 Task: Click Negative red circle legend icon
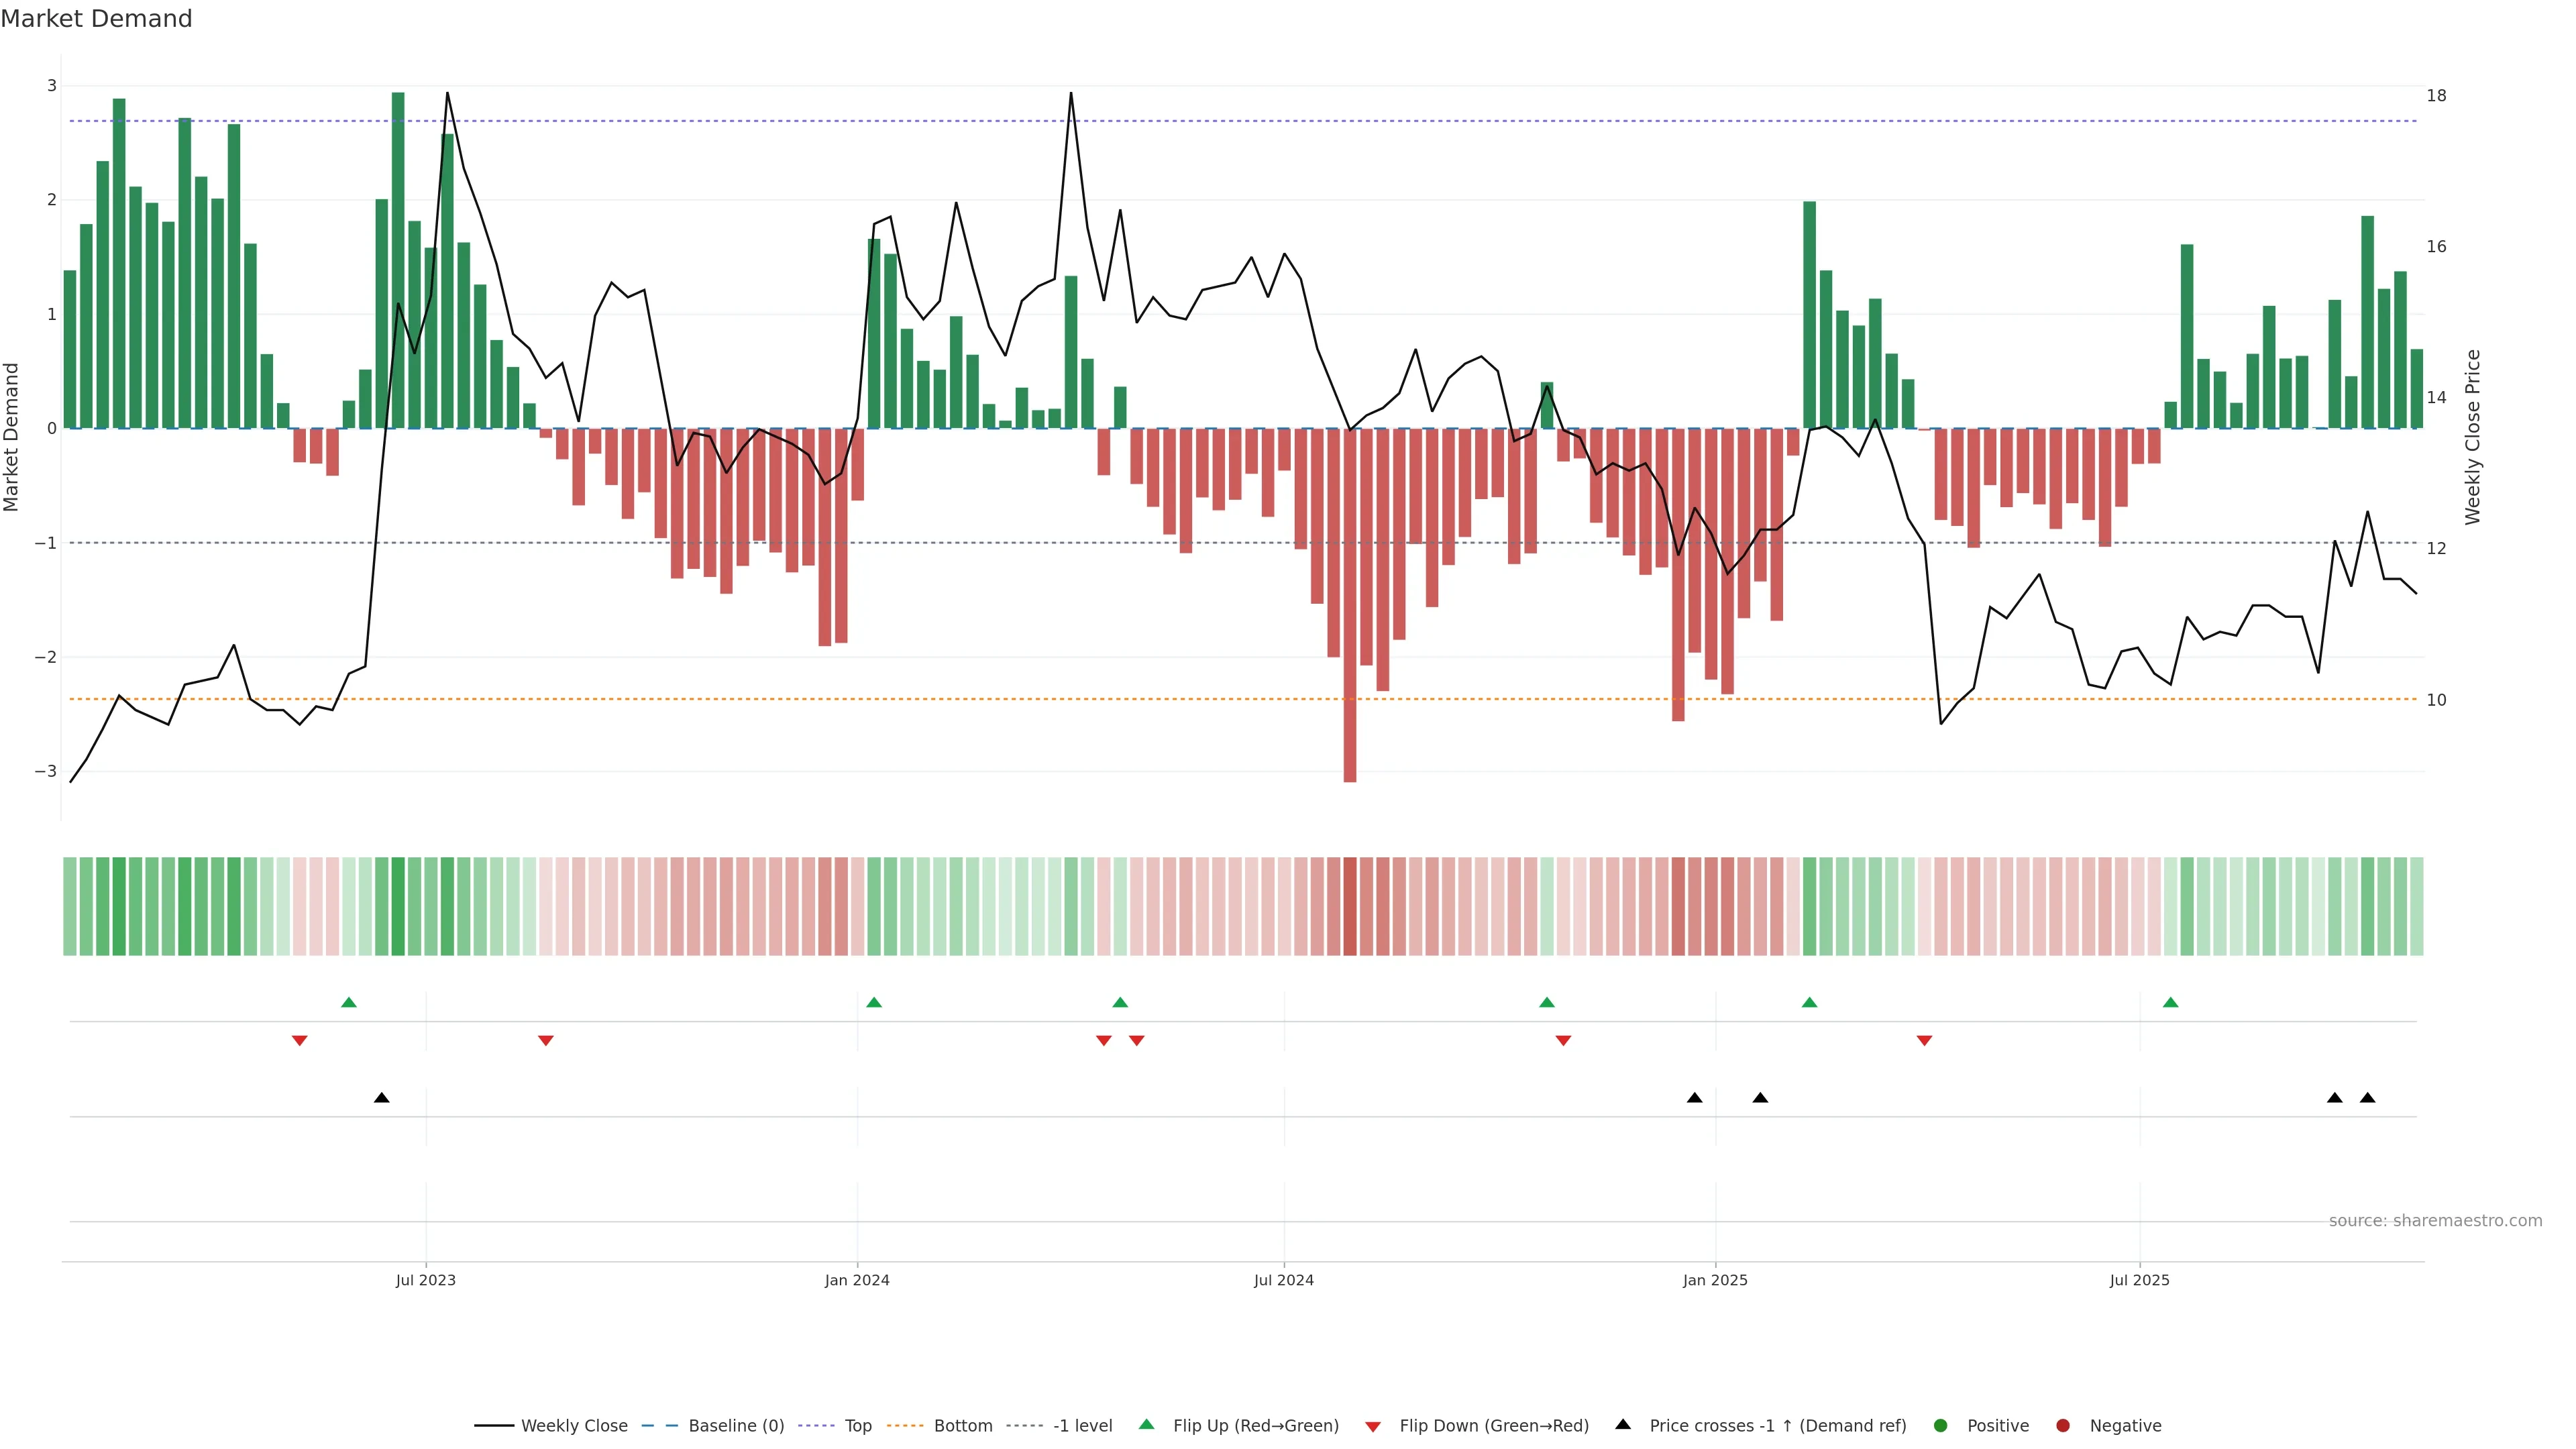coord(2063,1425)
